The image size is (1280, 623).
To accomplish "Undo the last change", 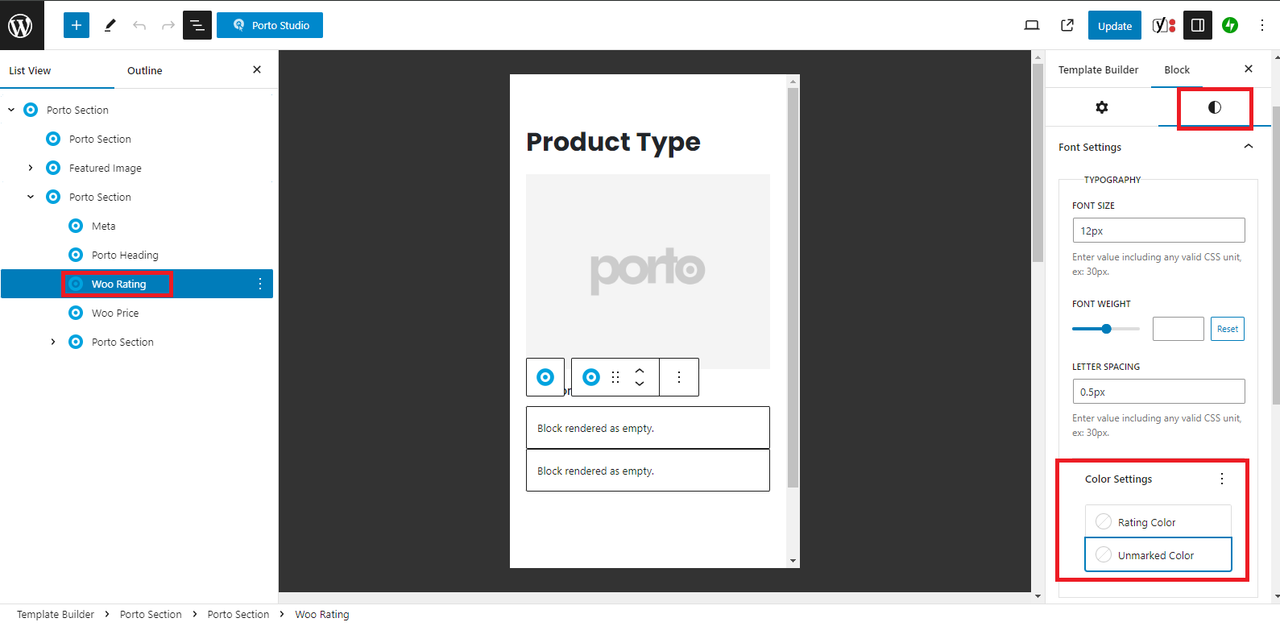I will [139, 25].
